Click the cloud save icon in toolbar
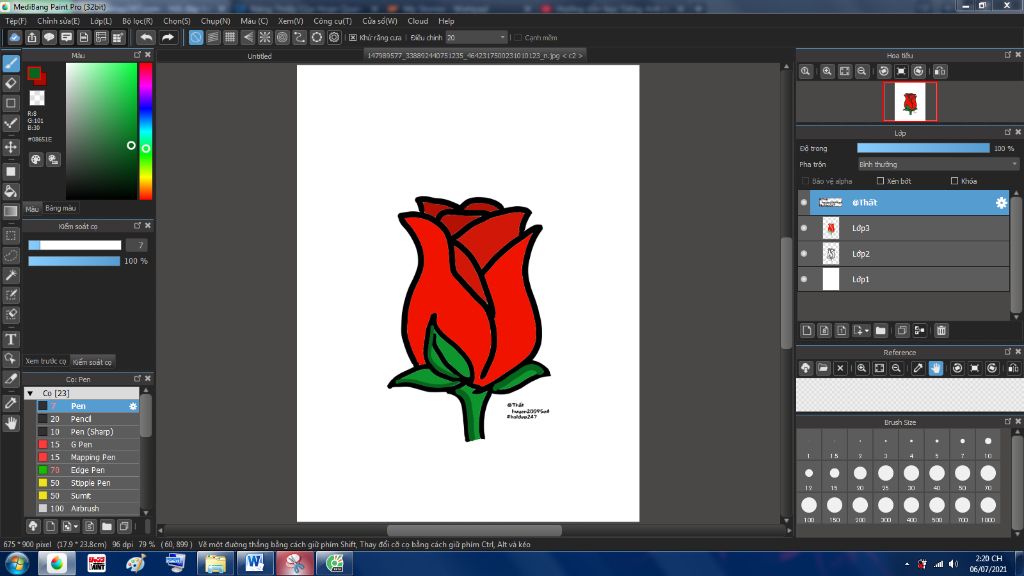The height and width of the screenshot is (576, 1024). coord(14,37)
